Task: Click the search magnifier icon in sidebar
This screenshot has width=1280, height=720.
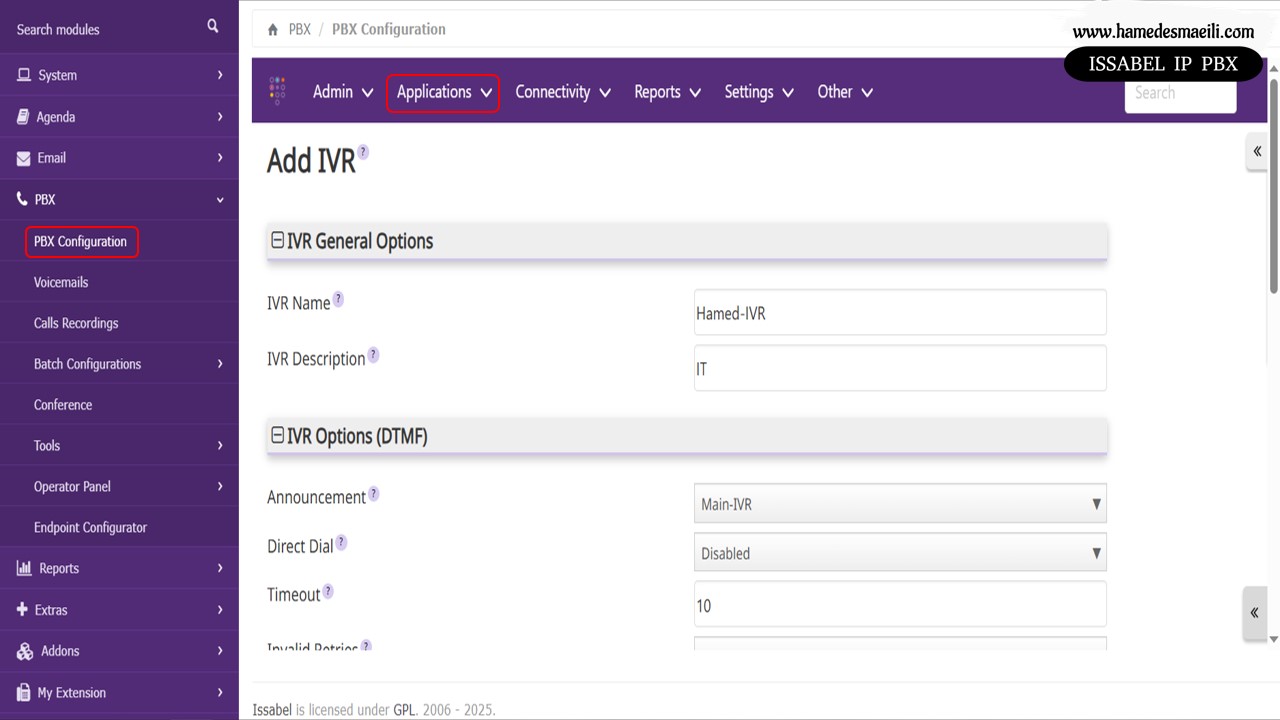Action: [212, 27]
